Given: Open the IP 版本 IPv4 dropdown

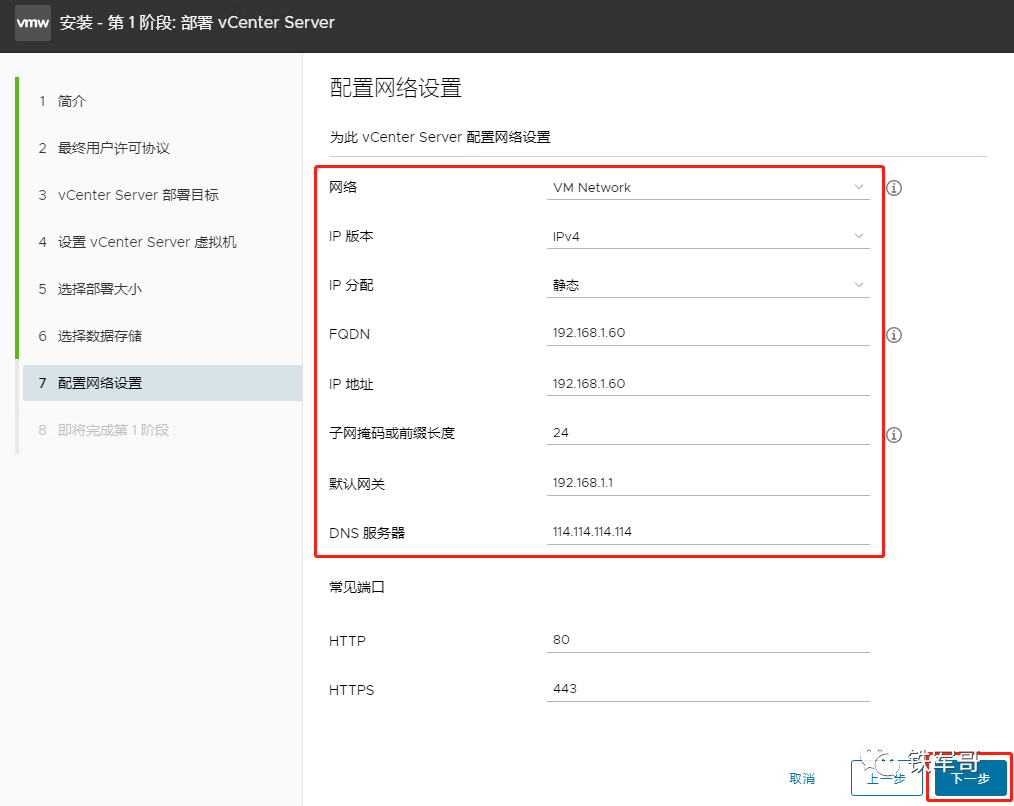Looking at the screenshot, I should [708, 236].
